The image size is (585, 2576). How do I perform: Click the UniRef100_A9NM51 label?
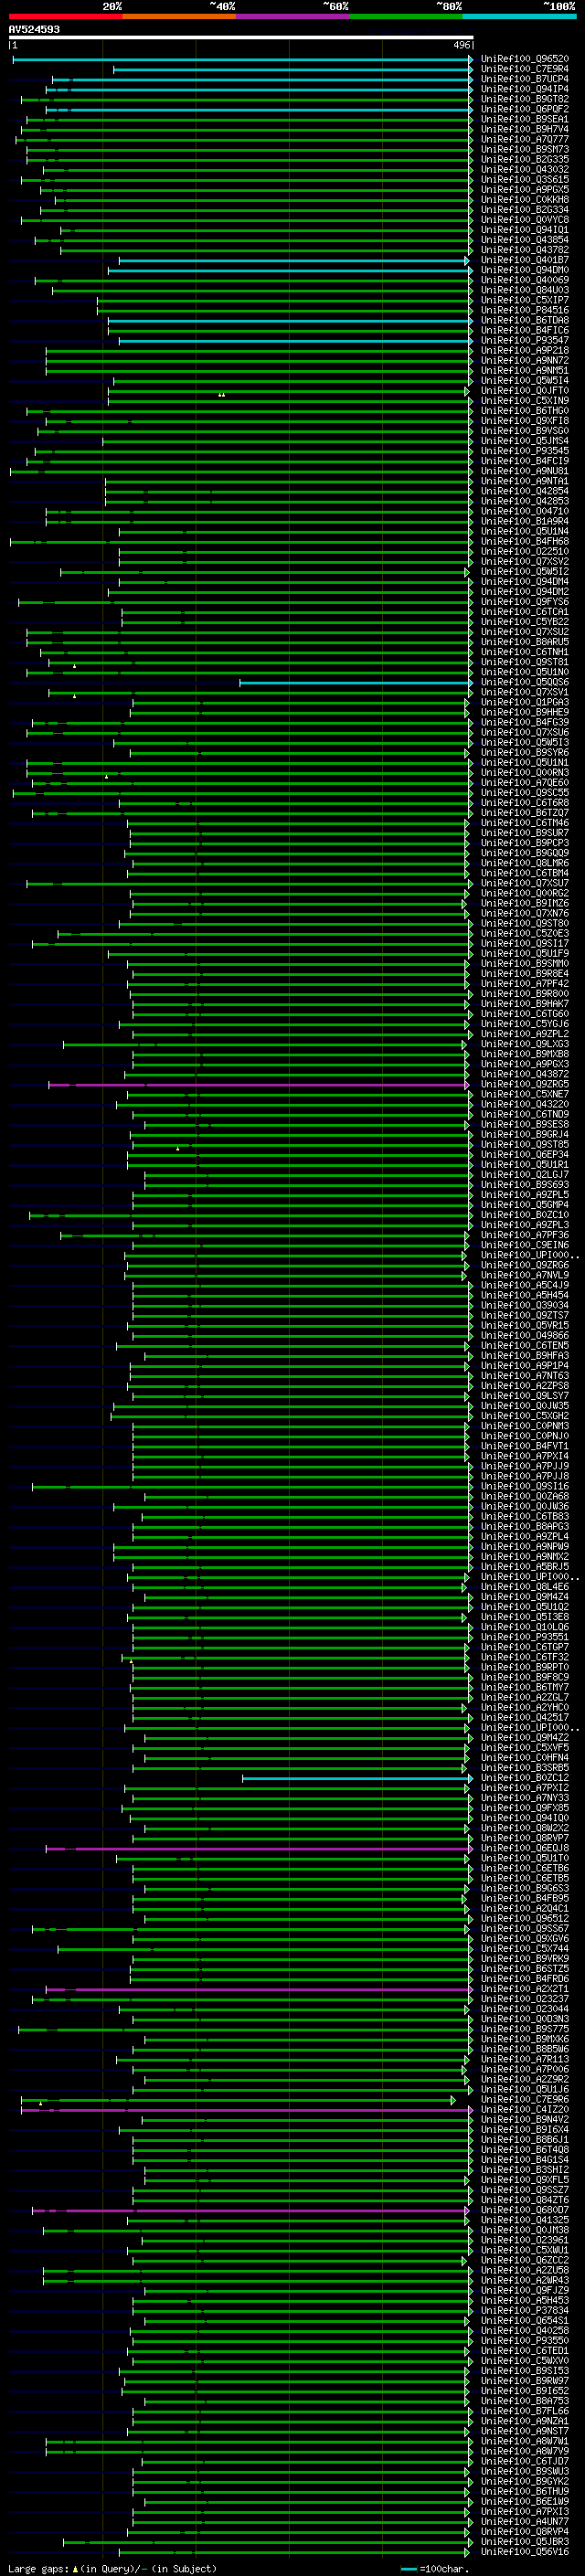tap(524, 371)
